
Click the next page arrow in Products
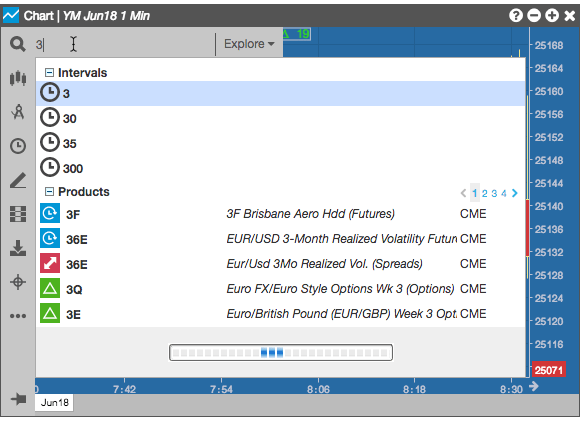coord(515,193)
